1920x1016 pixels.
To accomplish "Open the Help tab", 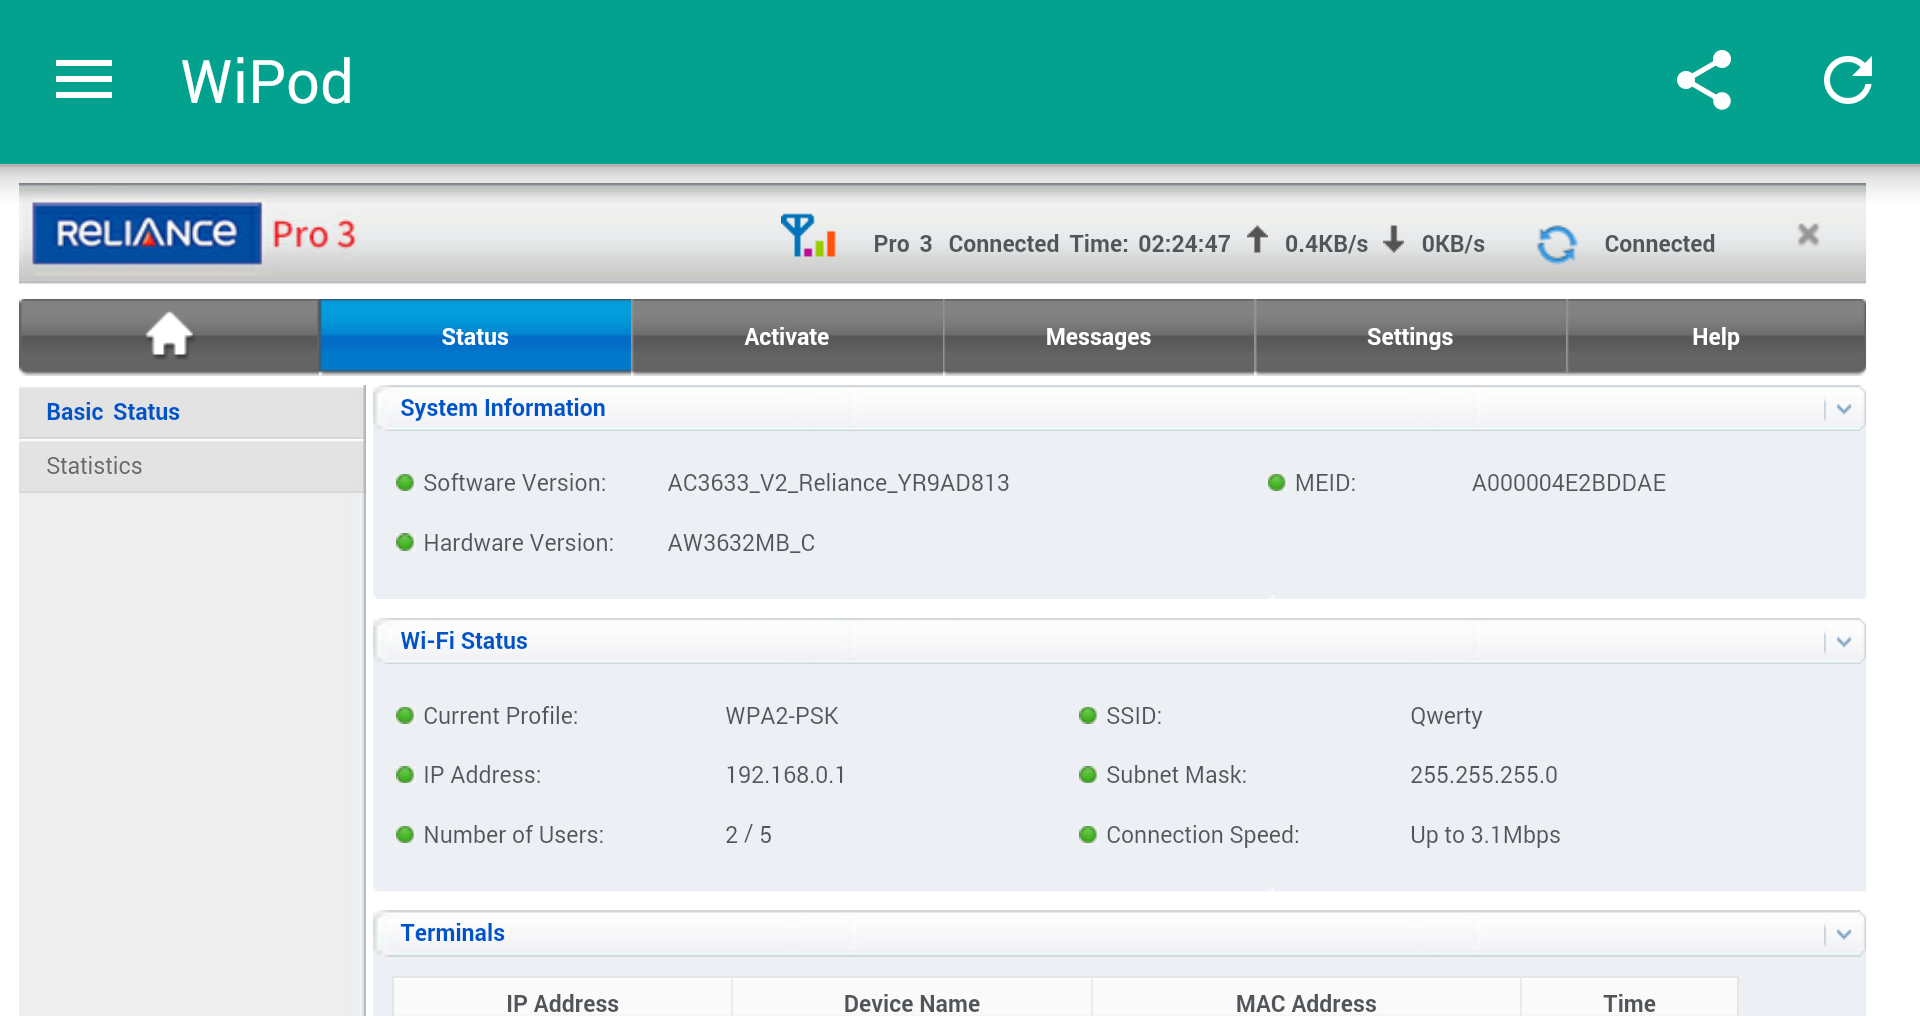I will click(x=1716, y=337).
